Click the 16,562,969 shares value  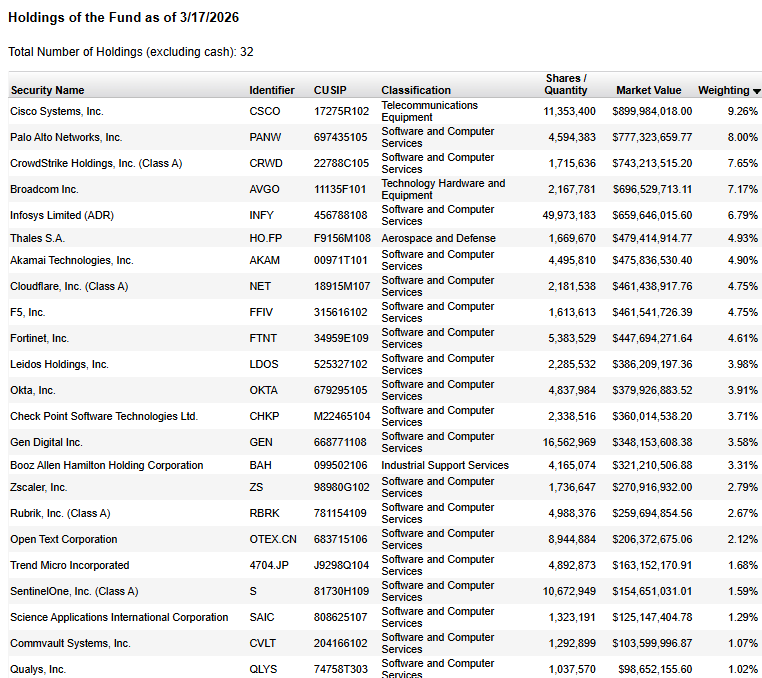tap(569, 443)
